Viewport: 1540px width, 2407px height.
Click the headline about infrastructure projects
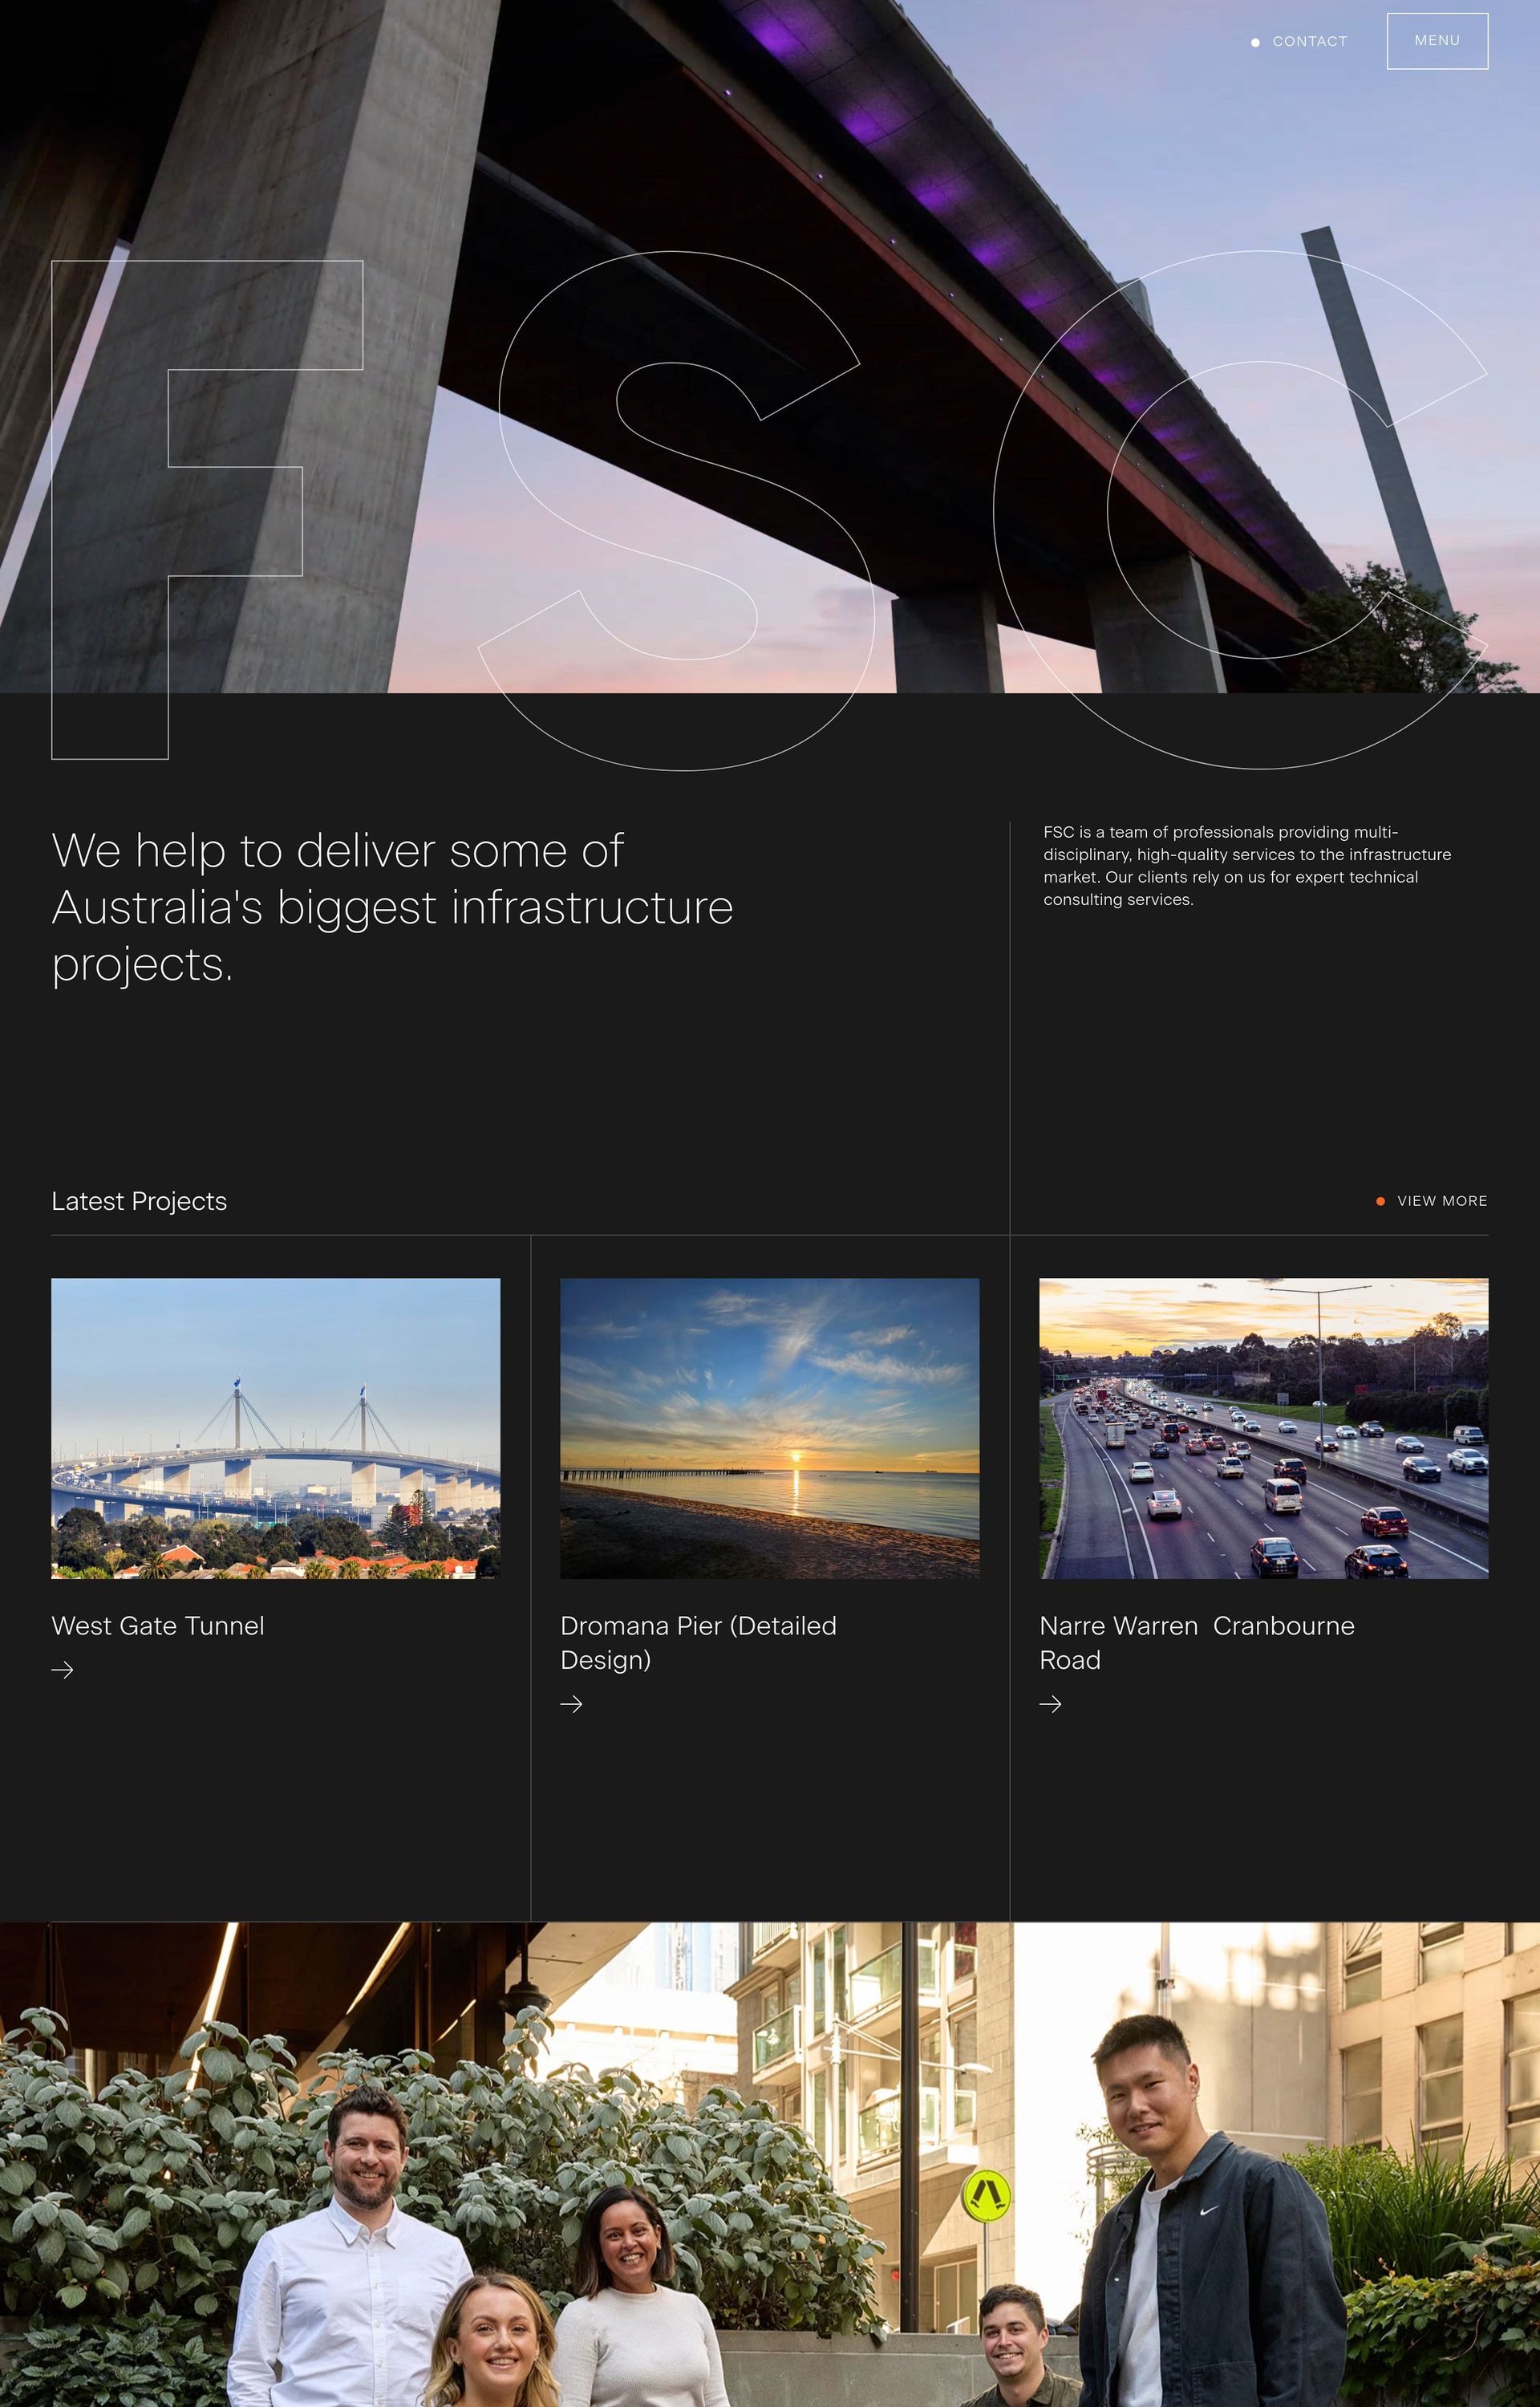[392, 907]
